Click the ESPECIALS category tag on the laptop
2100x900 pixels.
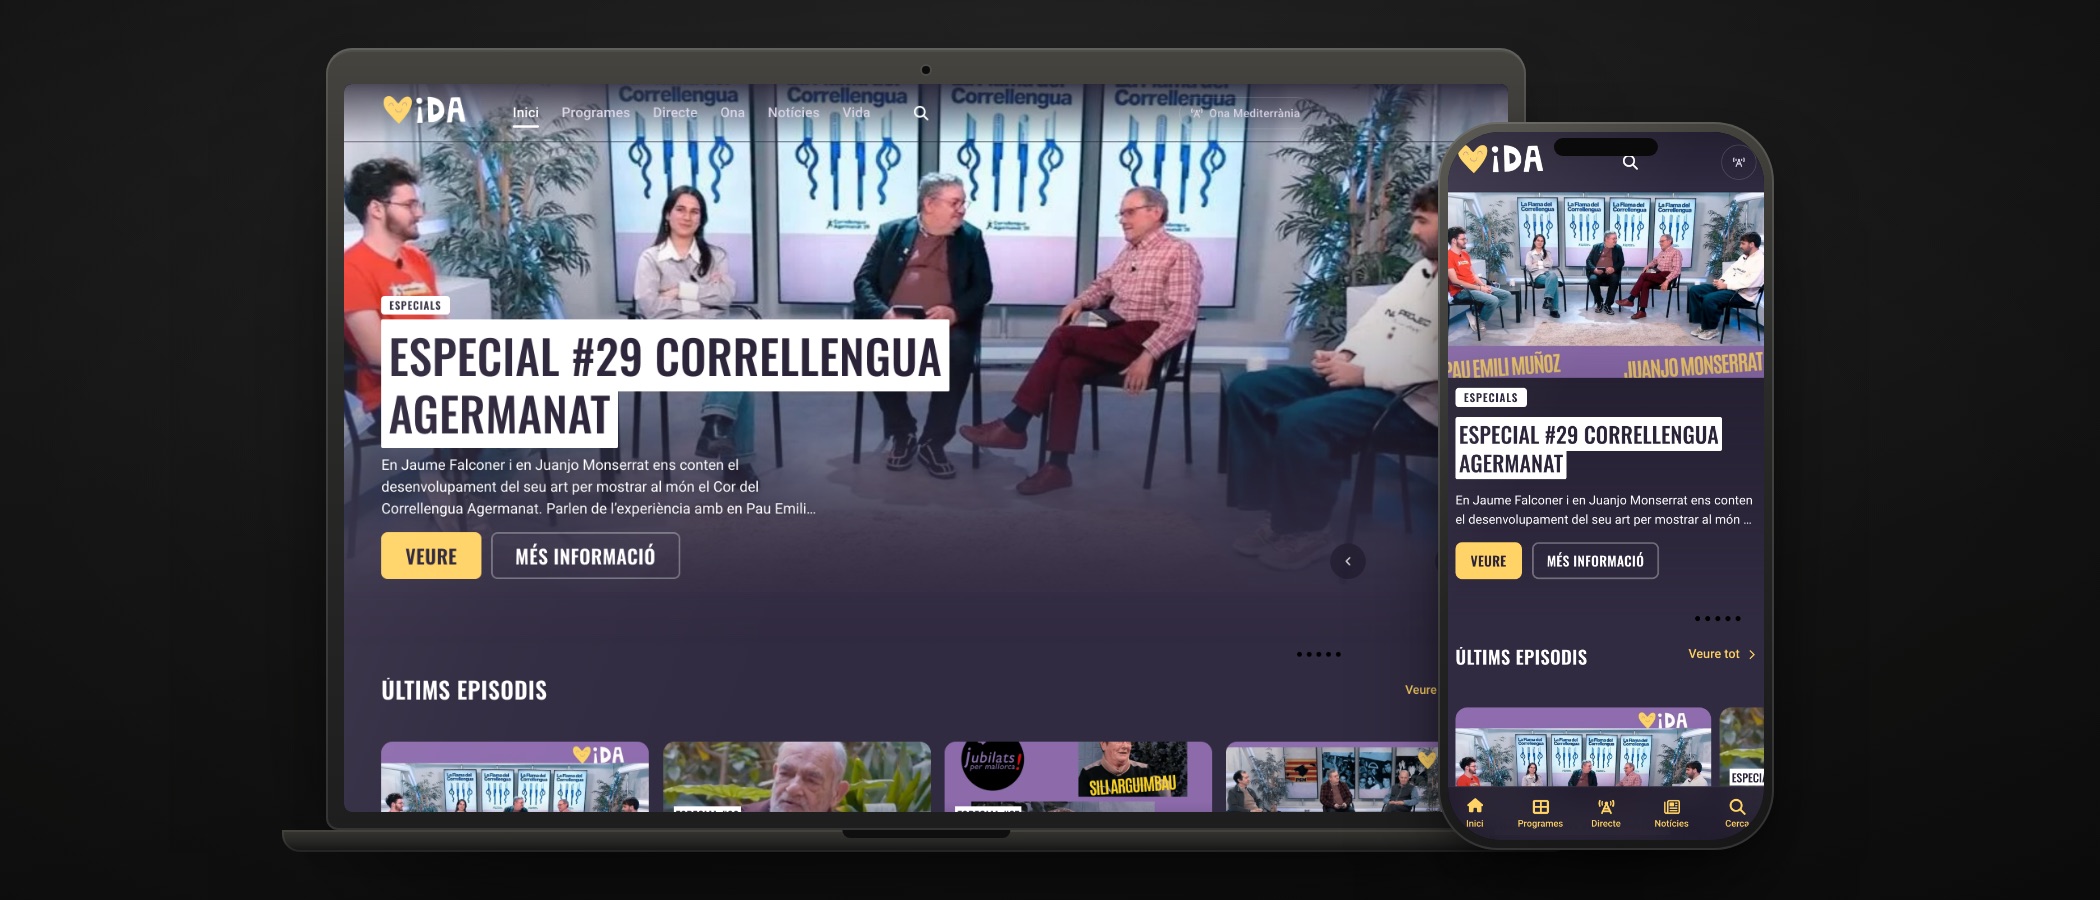[x=415, y=306]
